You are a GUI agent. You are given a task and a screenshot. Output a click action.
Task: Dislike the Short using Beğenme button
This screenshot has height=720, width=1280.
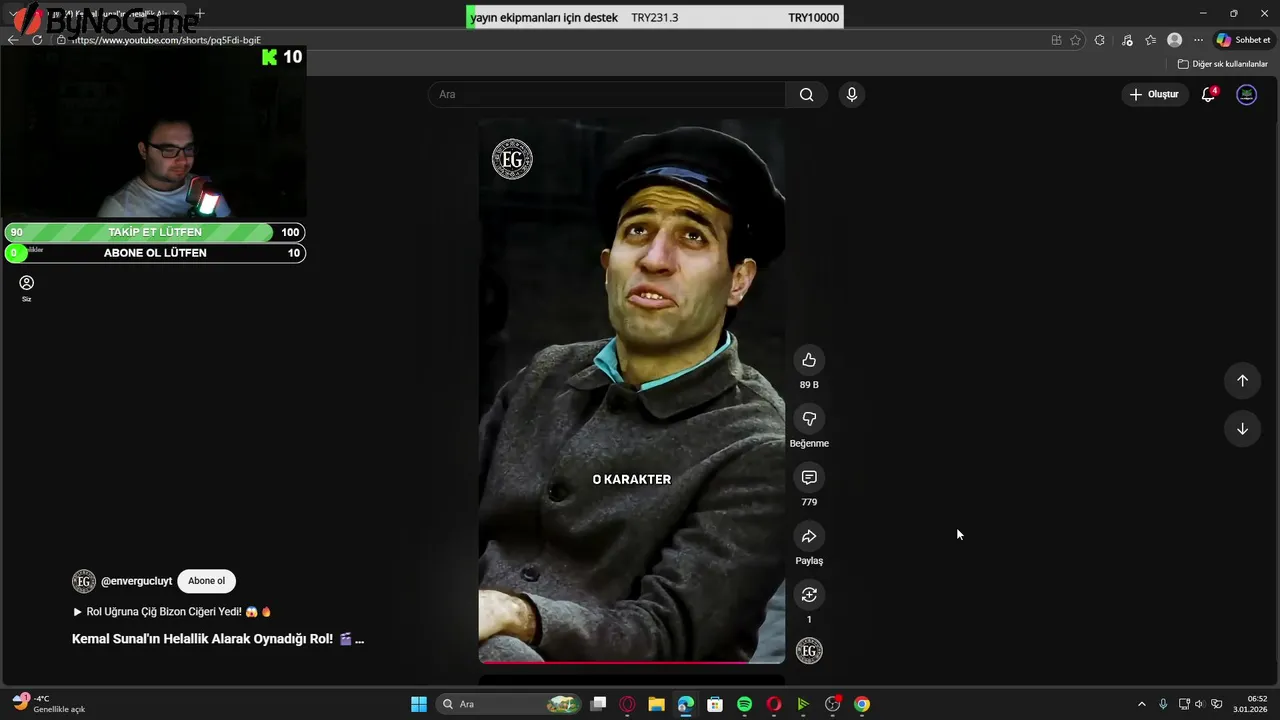809,419
